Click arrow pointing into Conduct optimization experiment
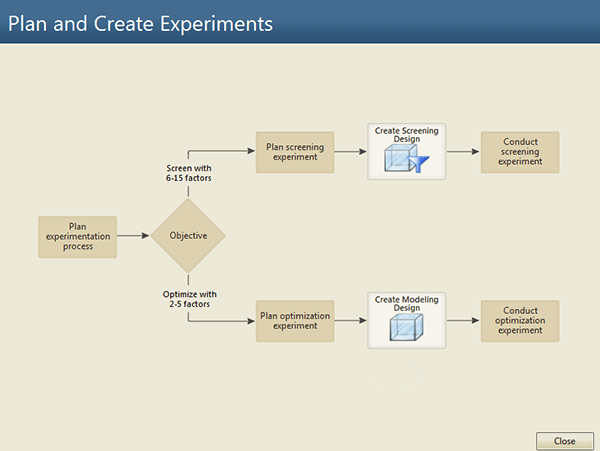 click(x=462, y=321)
